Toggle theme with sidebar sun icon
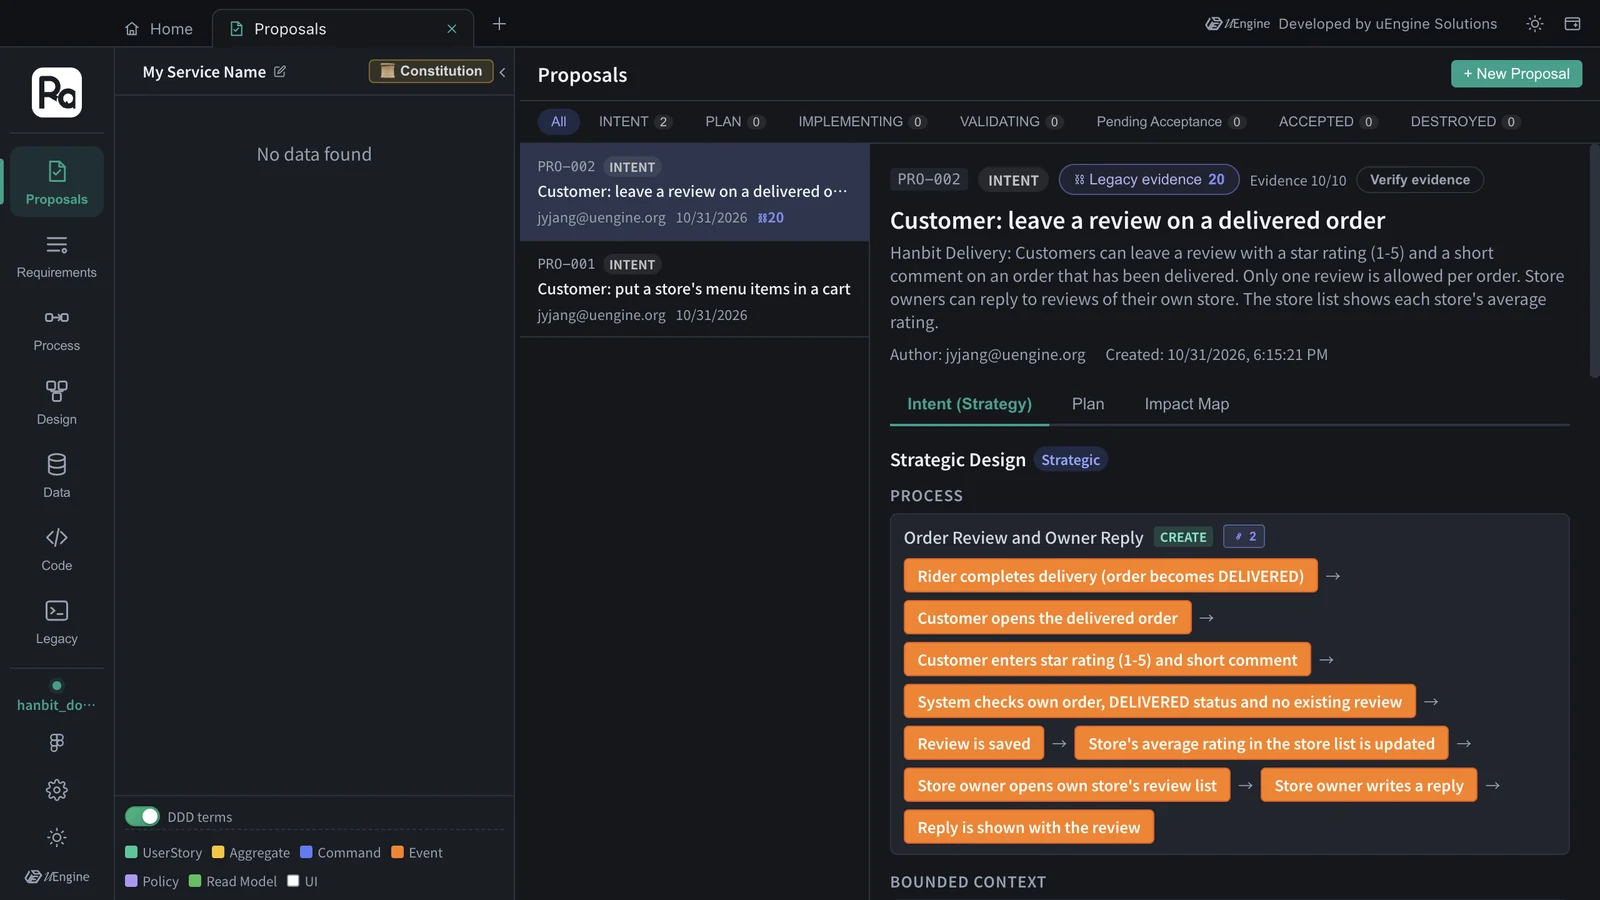Viewport: 1600px width, 900px height. pyautogui.click(x=57, y=837)
